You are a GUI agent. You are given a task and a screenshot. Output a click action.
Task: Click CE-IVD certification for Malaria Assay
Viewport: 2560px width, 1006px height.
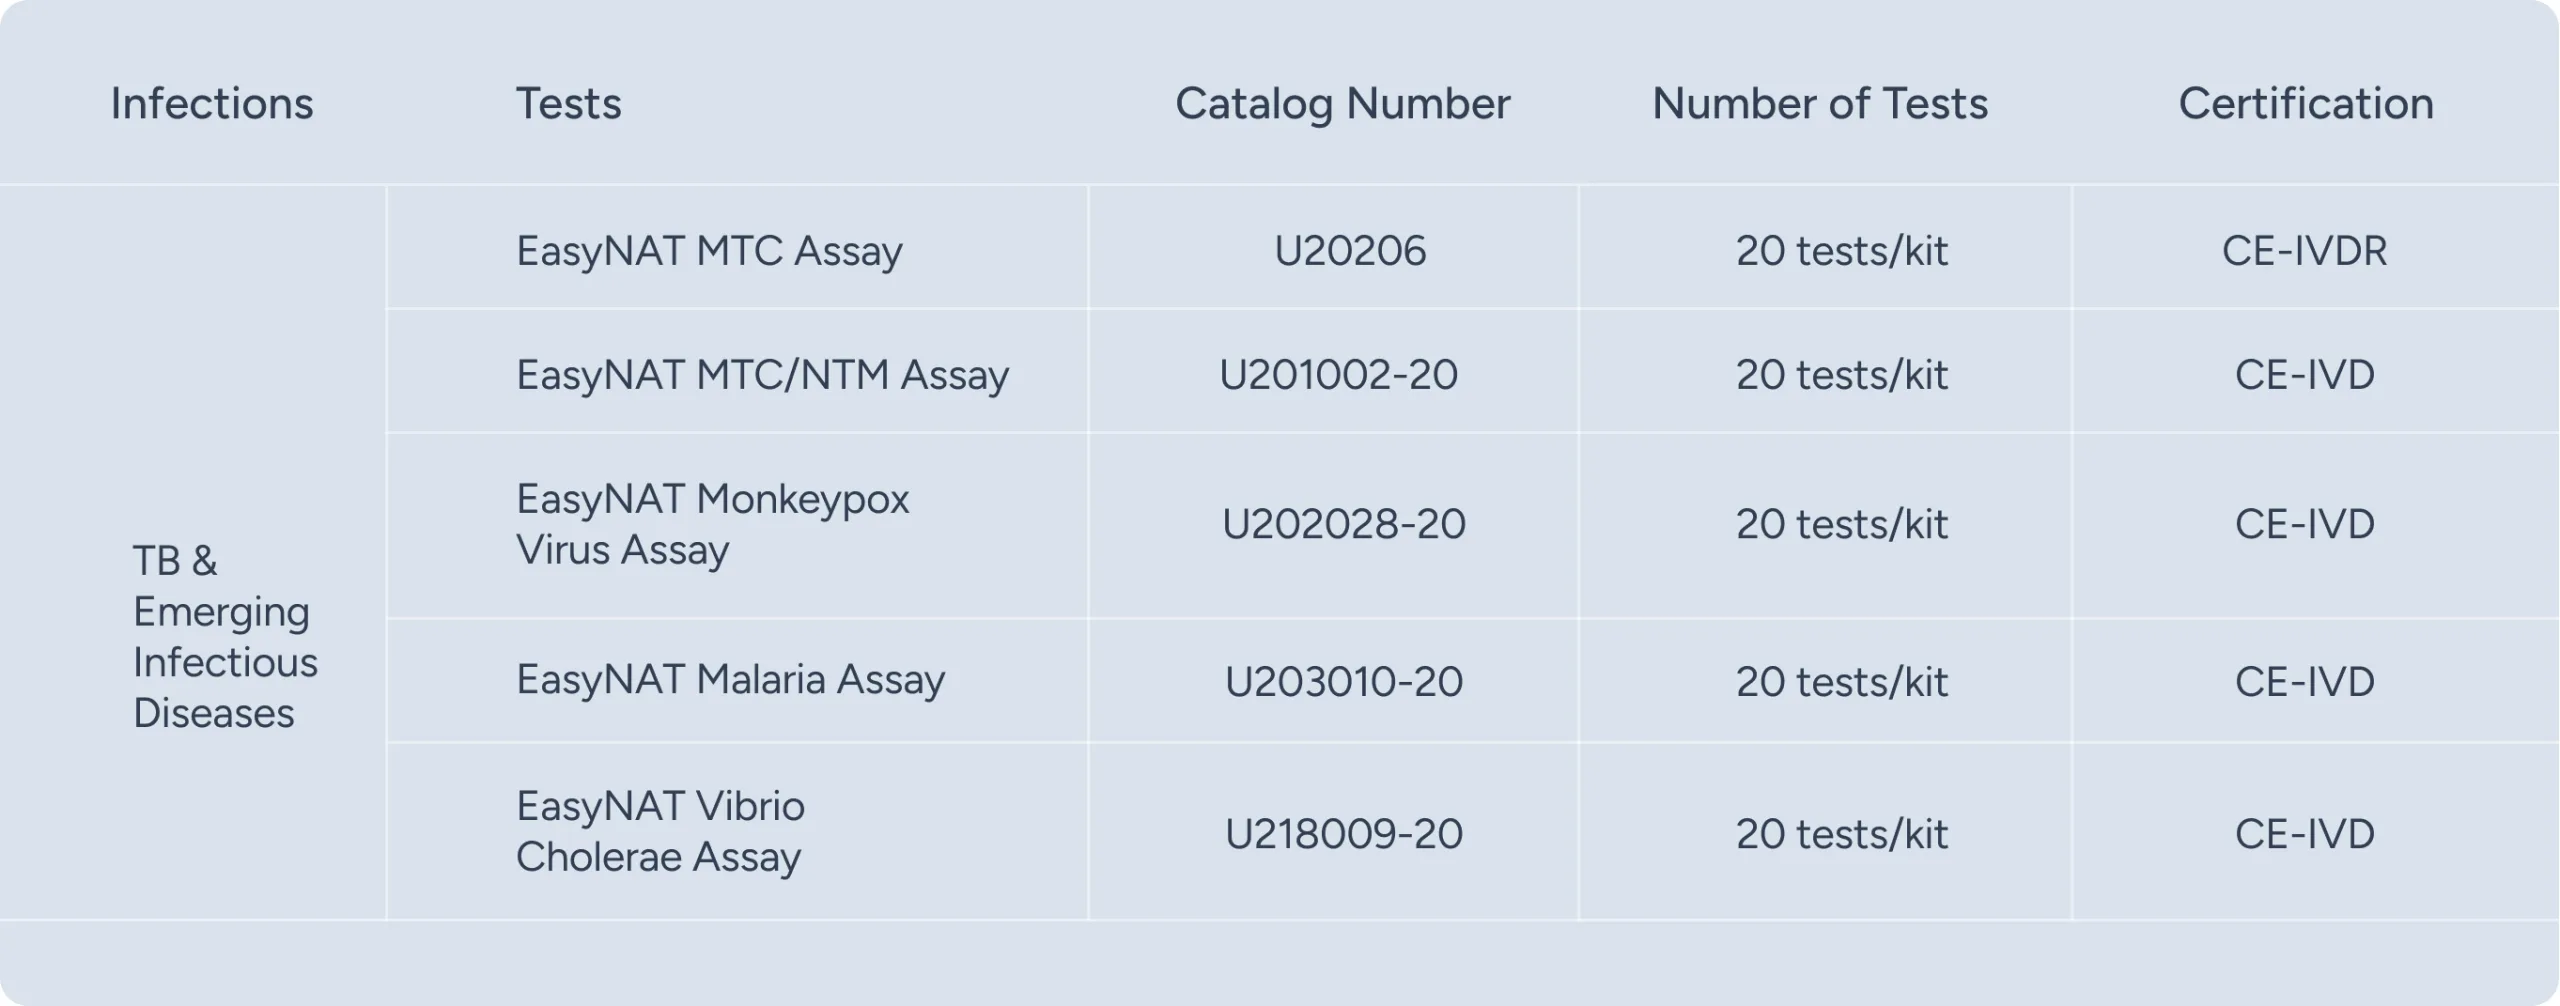(2304, 682)
